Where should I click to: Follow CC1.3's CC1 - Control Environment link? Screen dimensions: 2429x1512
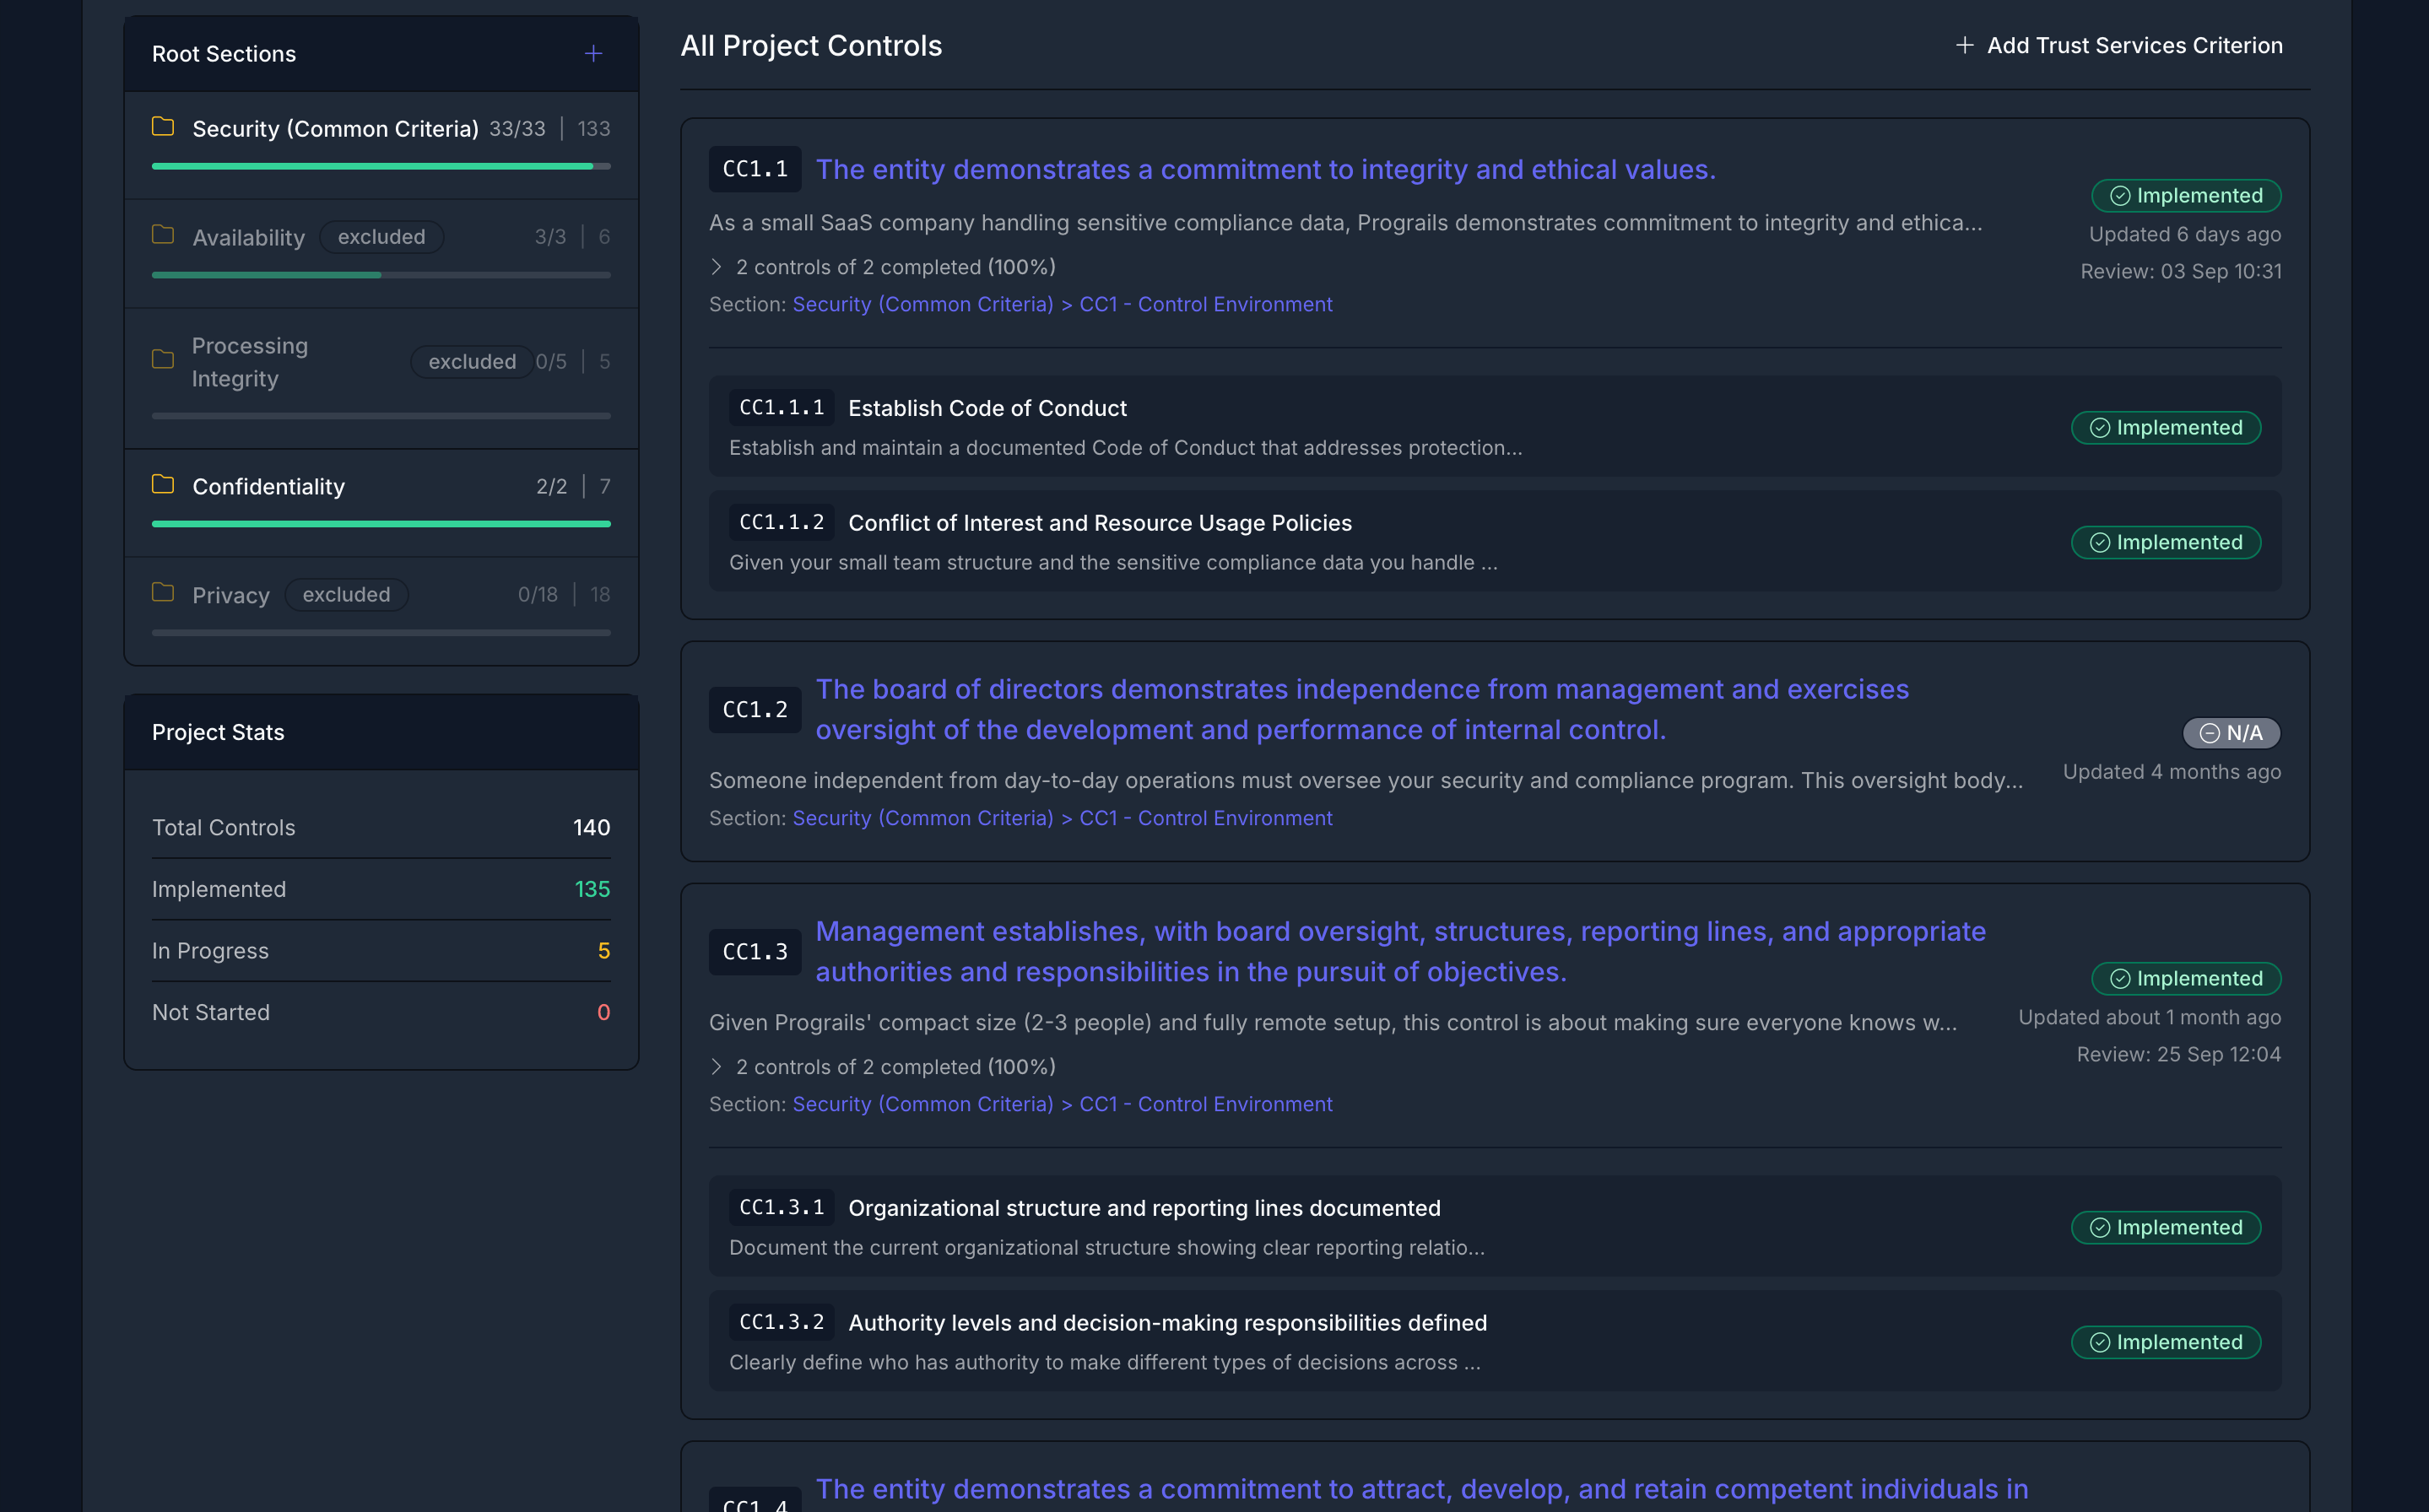(x=1205, y=1104)
